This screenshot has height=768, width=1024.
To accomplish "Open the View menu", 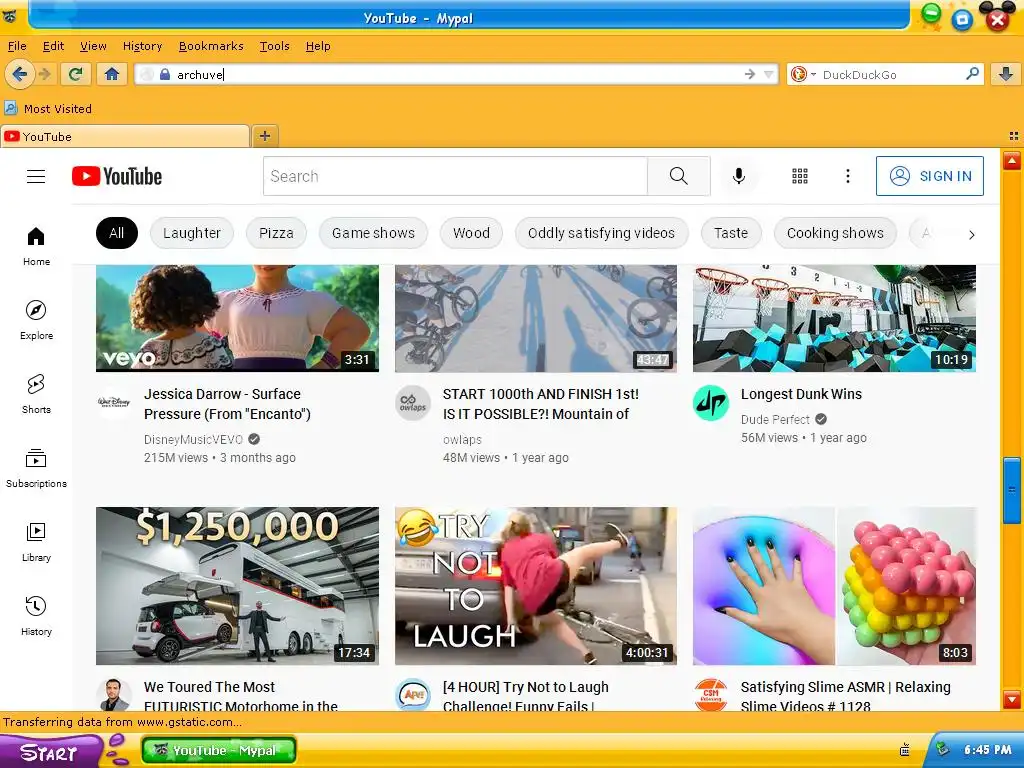I will pyautogui.click(x=93, y=46).
